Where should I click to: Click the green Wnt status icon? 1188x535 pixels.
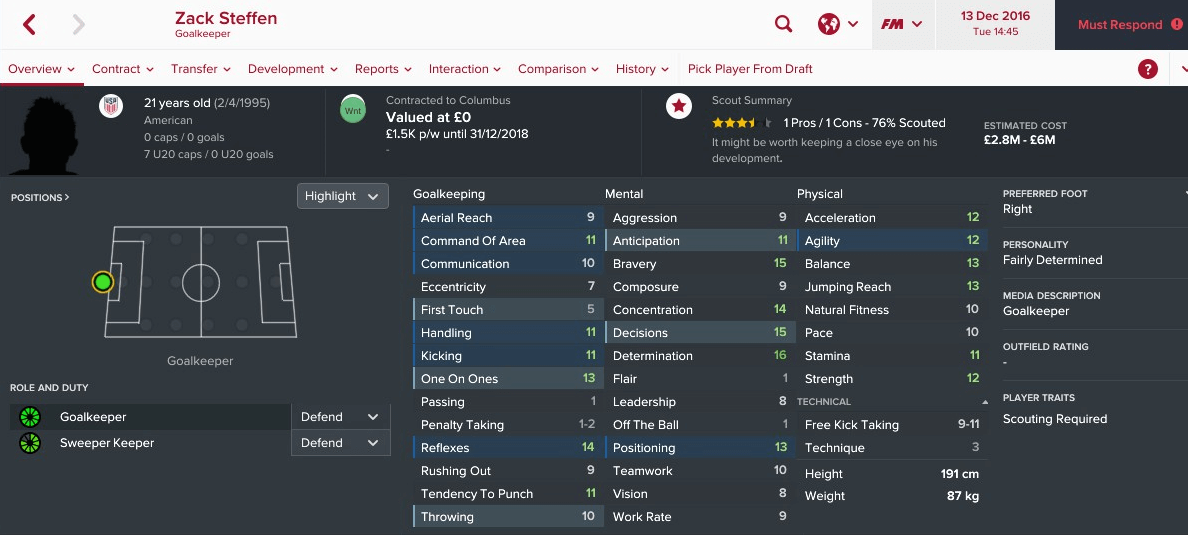353,110
